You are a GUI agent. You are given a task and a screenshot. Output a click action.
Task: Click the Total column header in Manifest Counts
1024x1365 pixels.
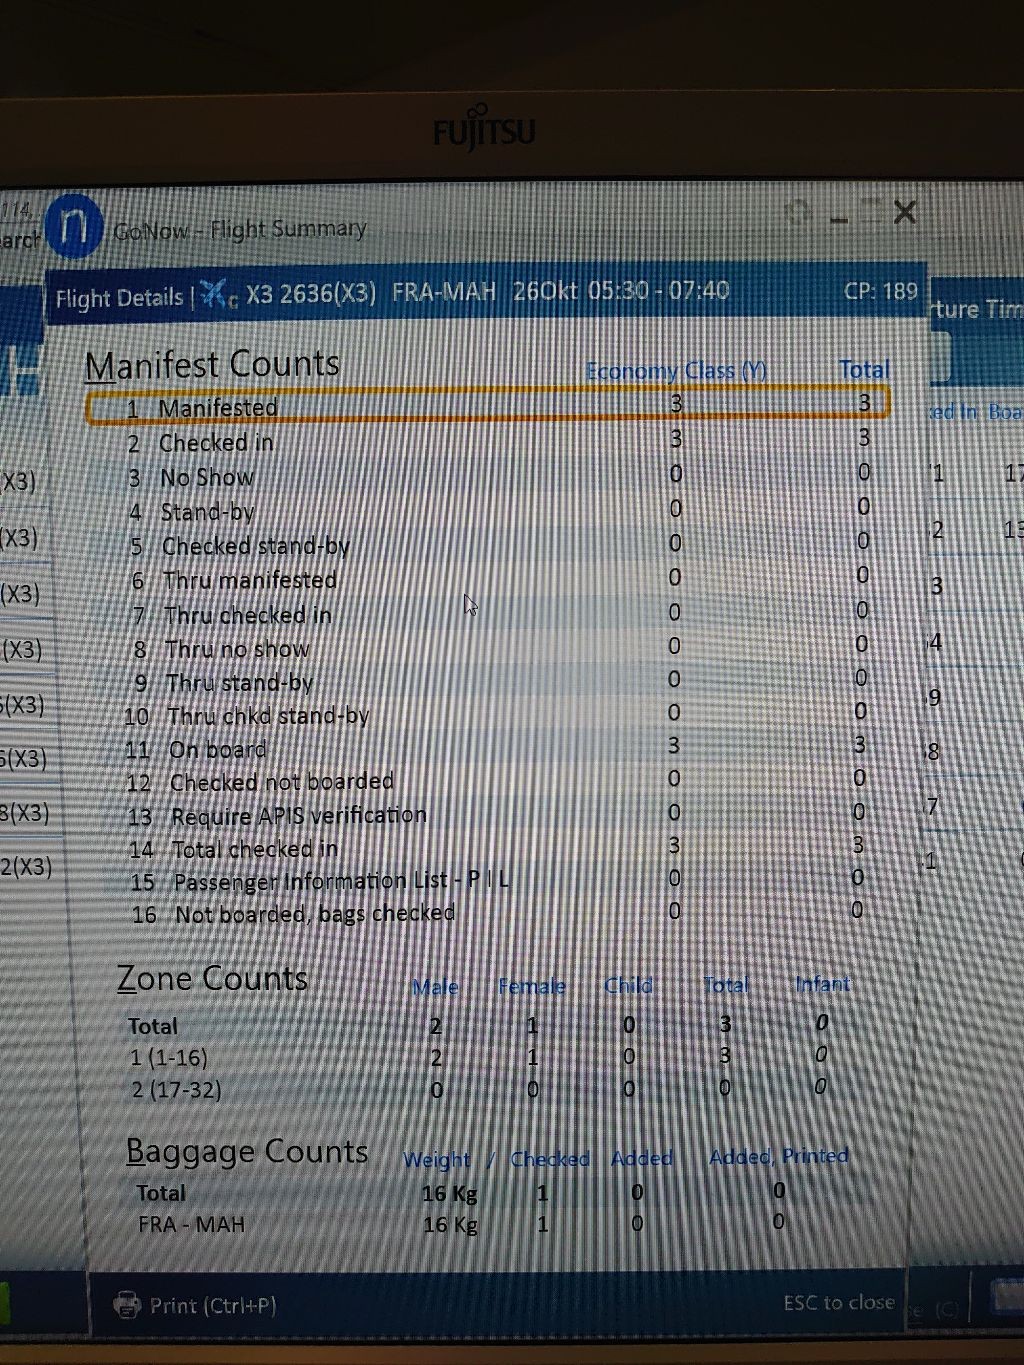[863, 370]
